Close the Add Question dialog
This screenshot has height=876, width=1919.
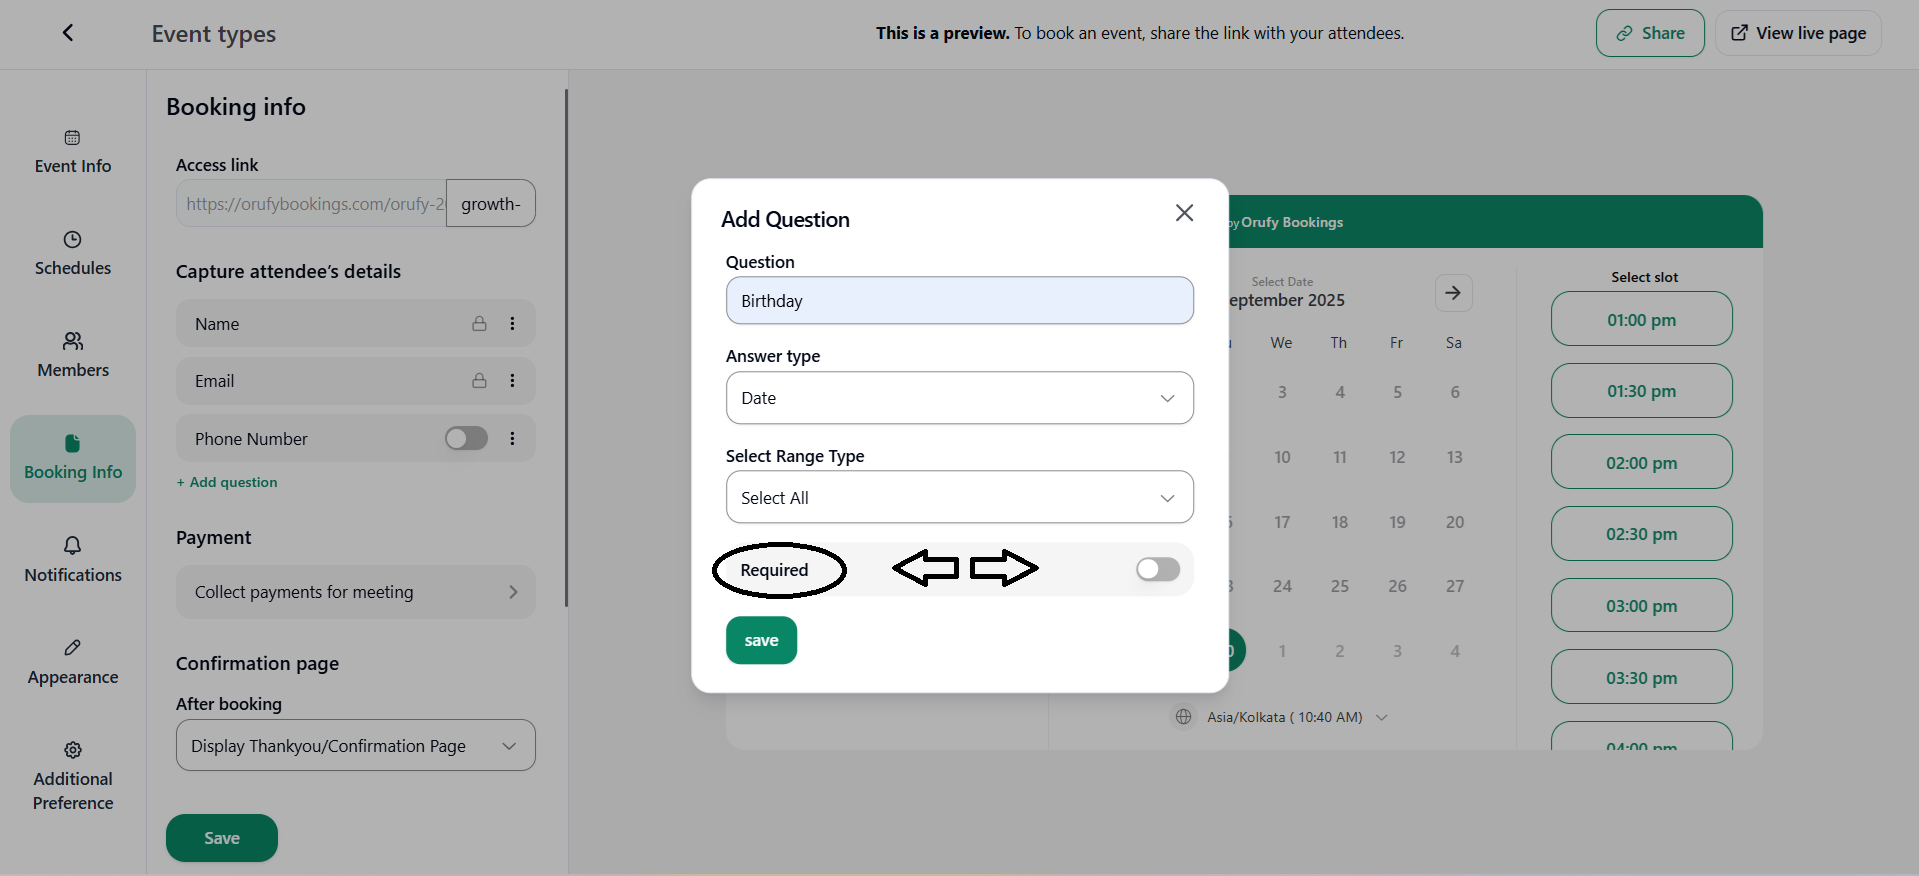[1184, 213]
